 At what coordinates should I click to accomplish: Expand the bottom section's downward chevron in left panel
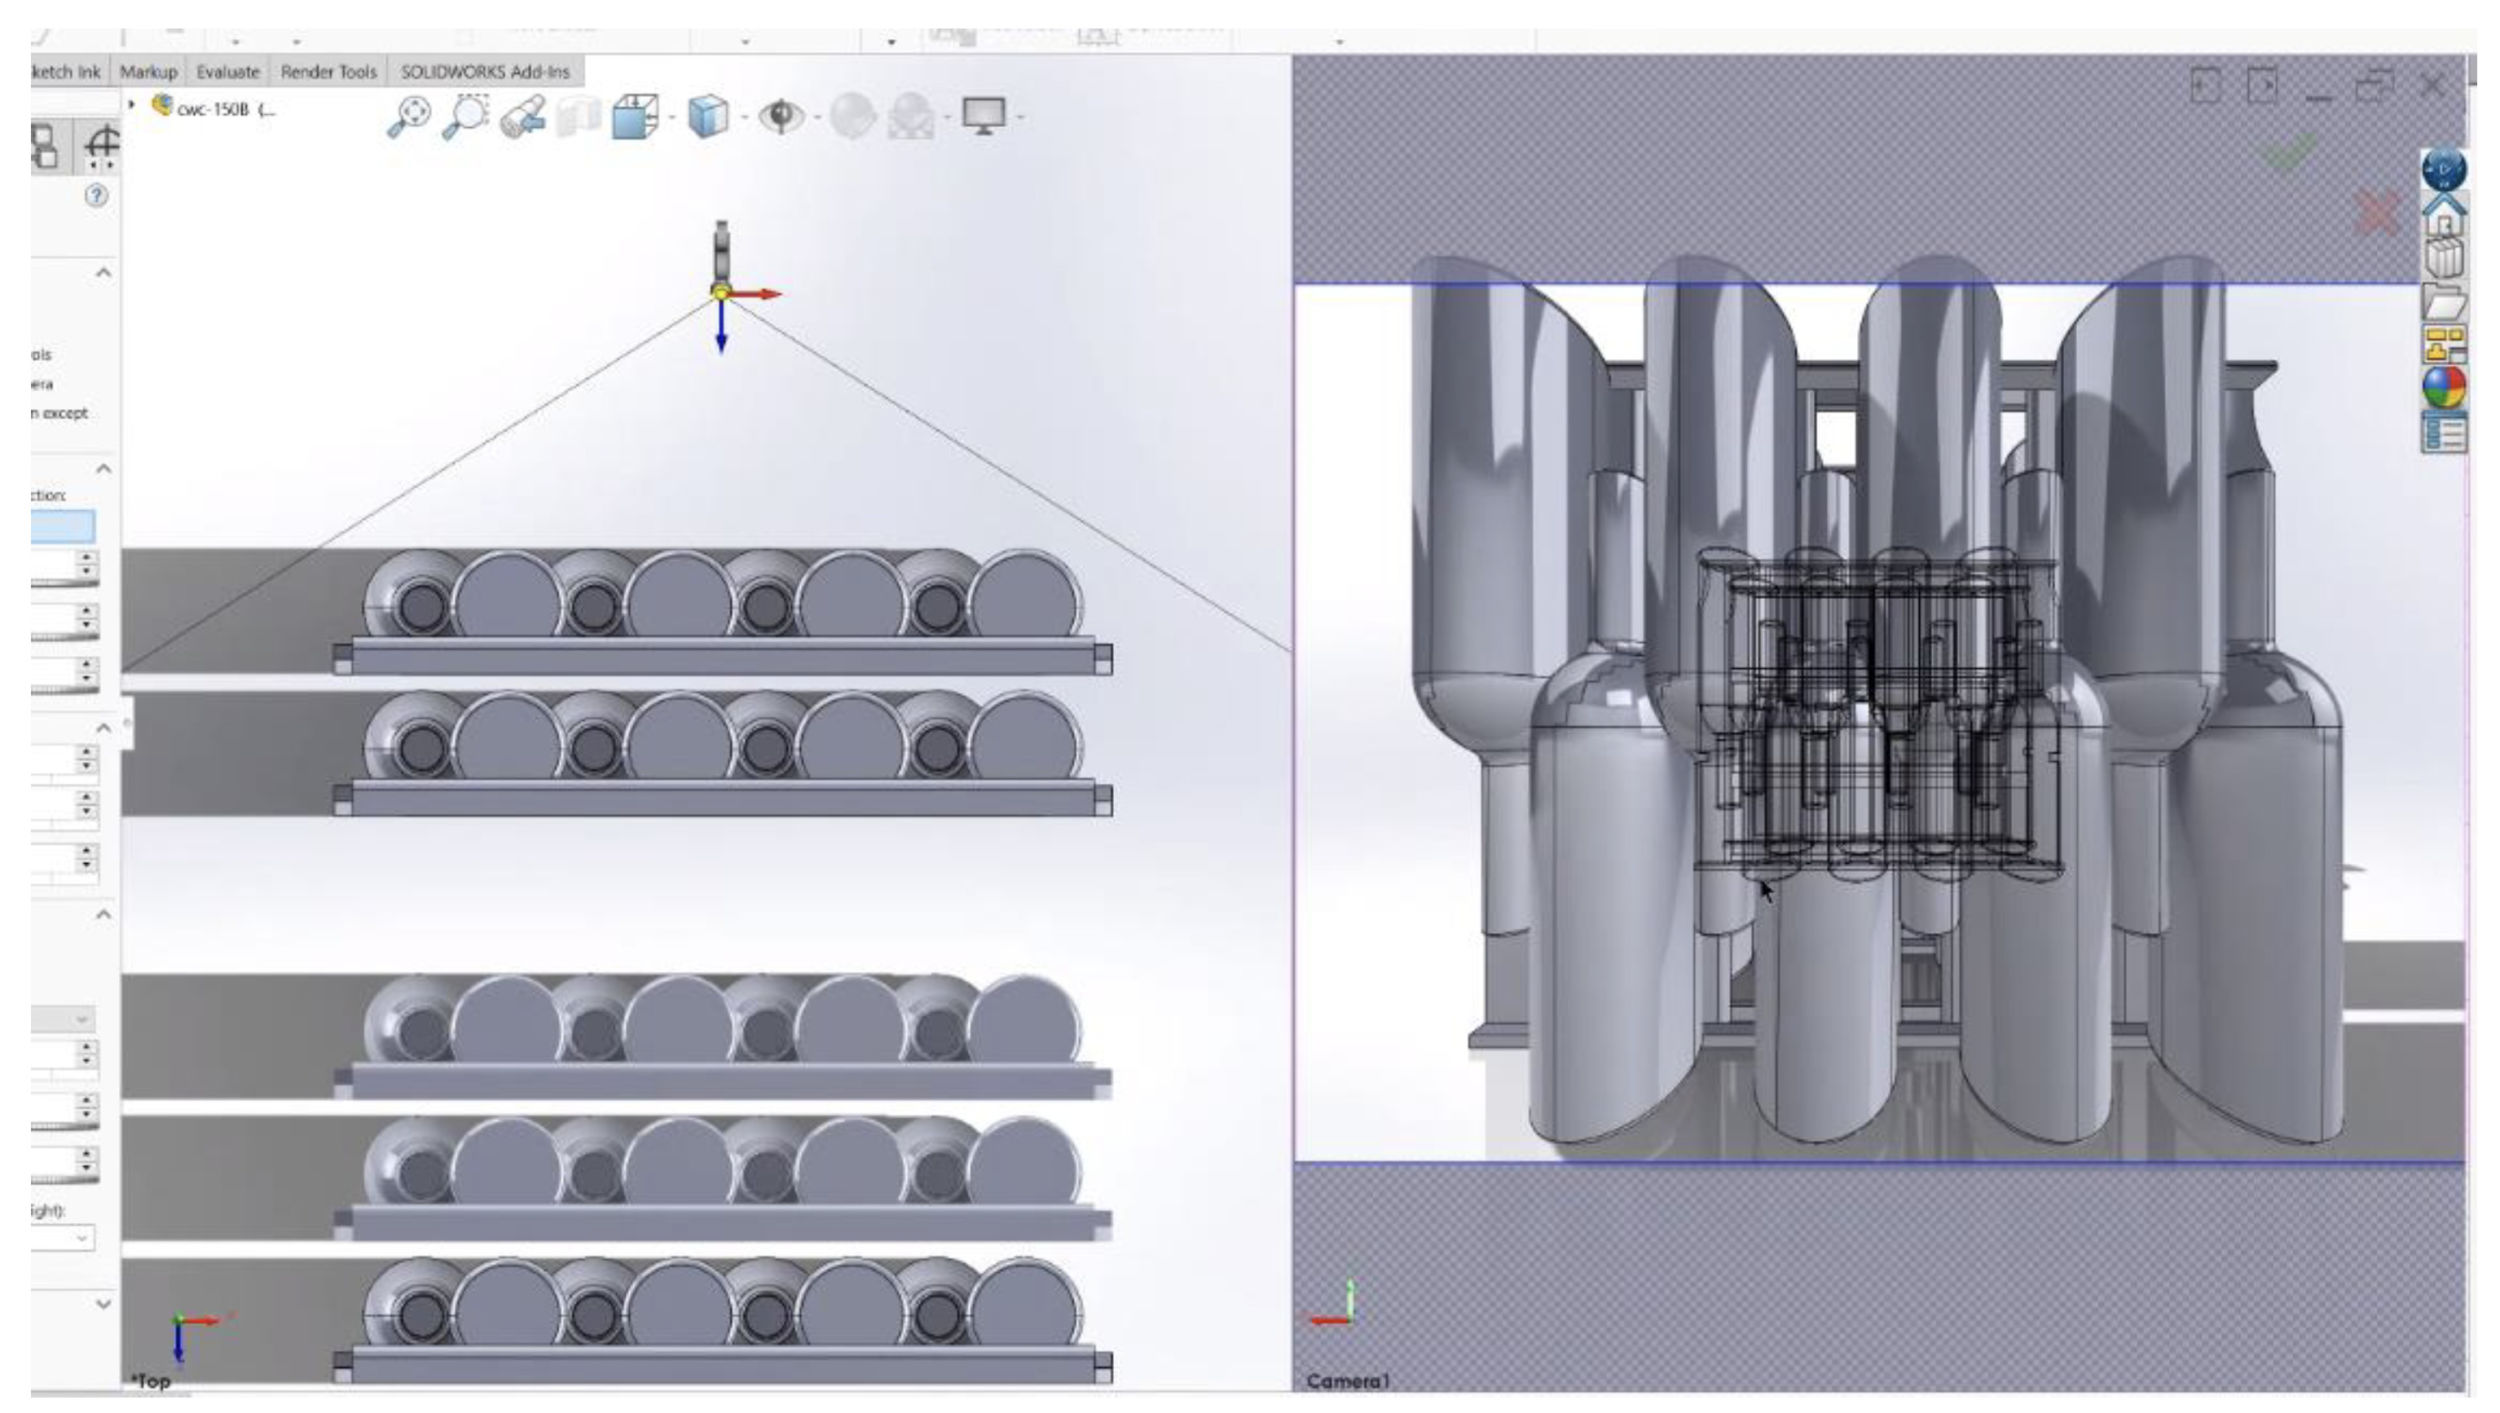104,1304
